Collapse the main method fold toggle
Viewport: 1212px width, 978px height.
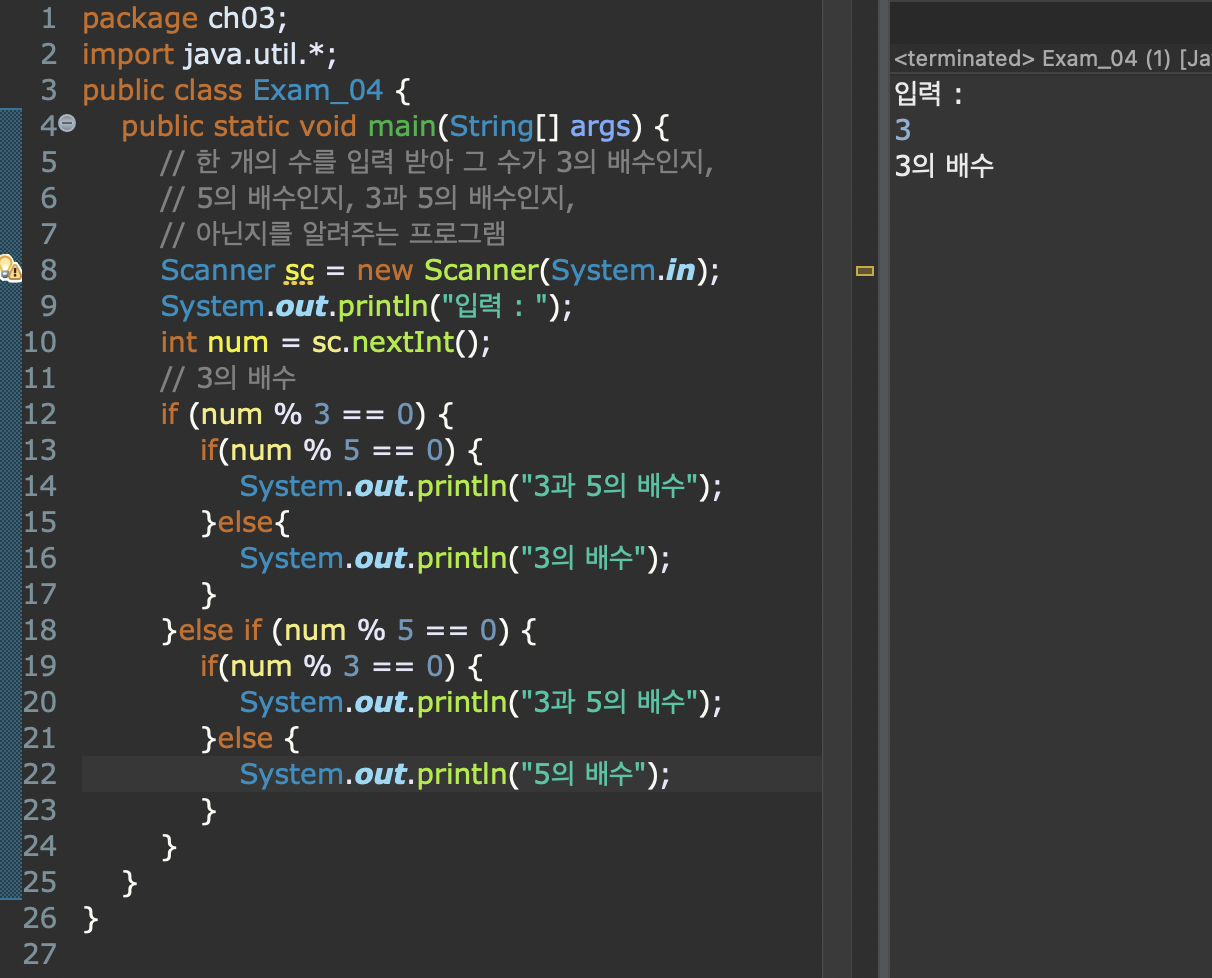point(67,124)
